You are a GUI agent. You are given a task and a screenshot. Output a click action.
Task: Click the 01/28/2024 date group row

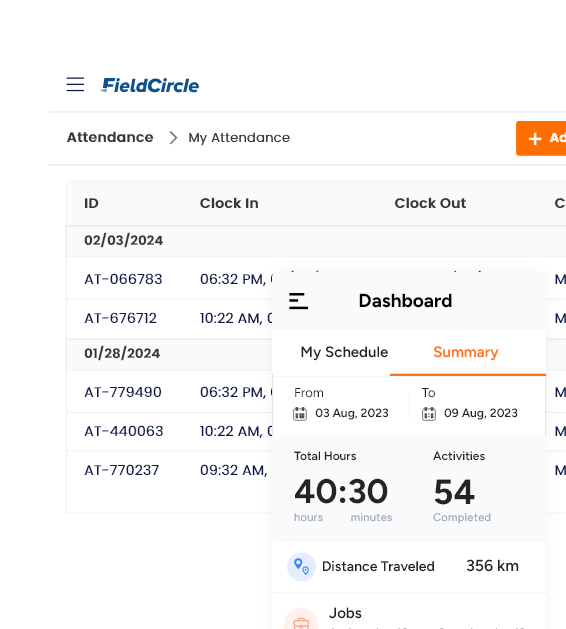click(169, 354)
